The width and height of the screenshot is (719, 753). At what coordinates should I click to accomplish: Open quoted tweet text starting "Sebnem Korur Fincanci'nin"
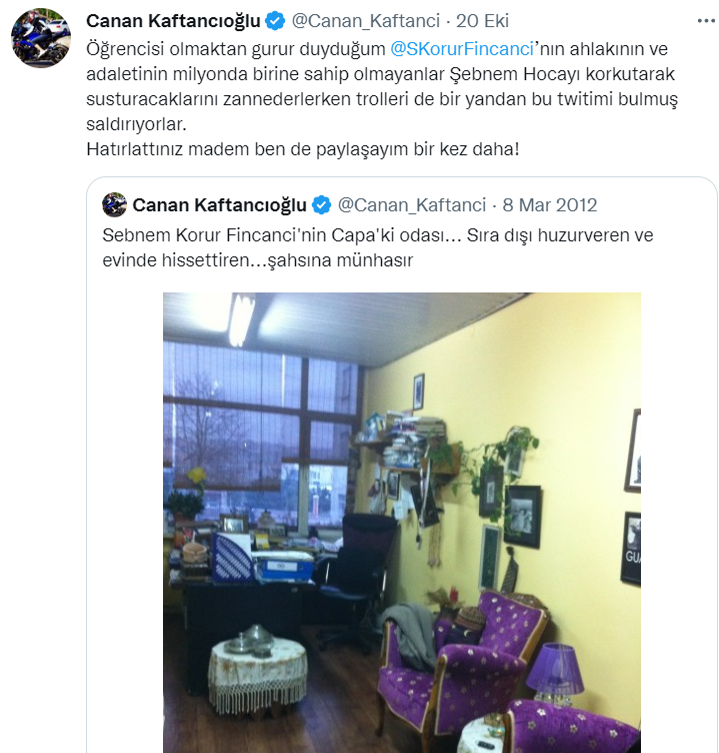click(x=378, y=247)
